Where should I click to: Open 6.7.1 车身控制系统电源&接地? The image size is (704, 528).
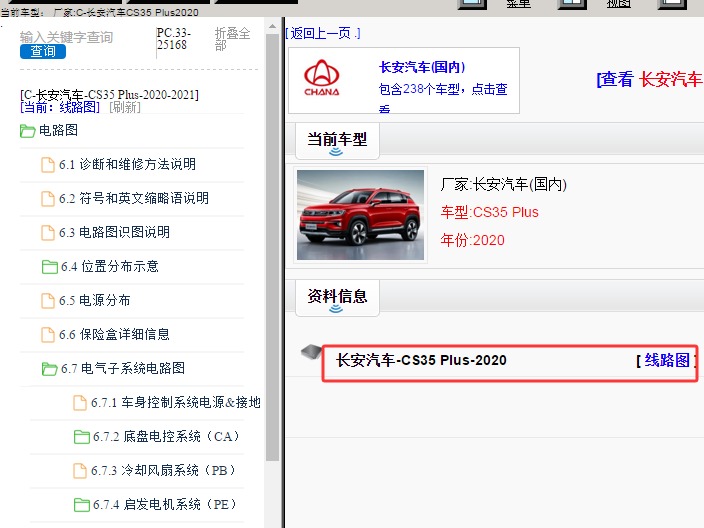176,402
